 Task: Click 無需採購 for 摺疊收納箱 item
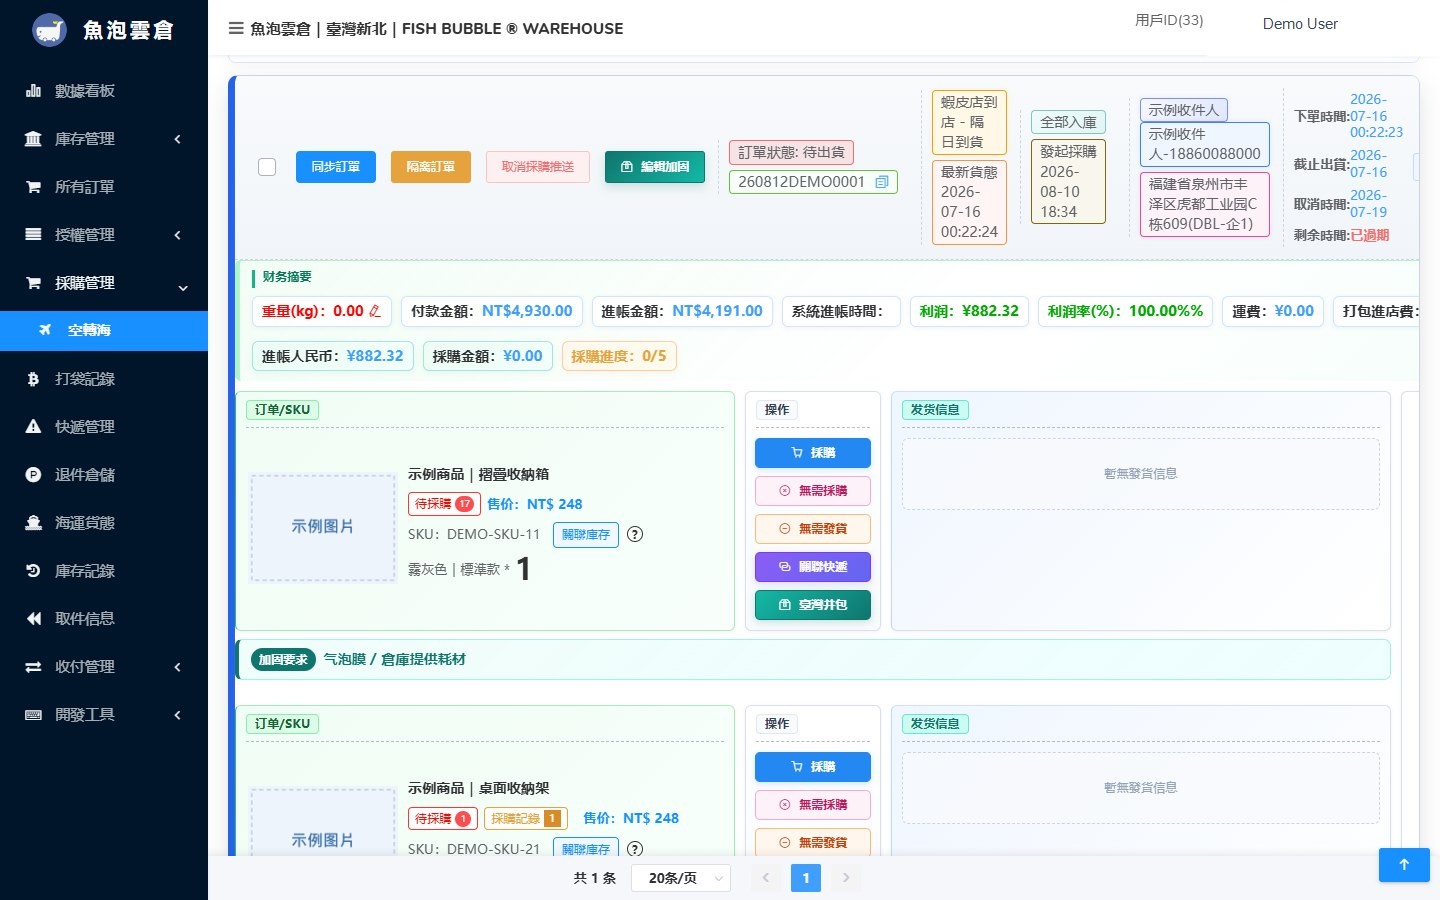click(x=813, y=491)
